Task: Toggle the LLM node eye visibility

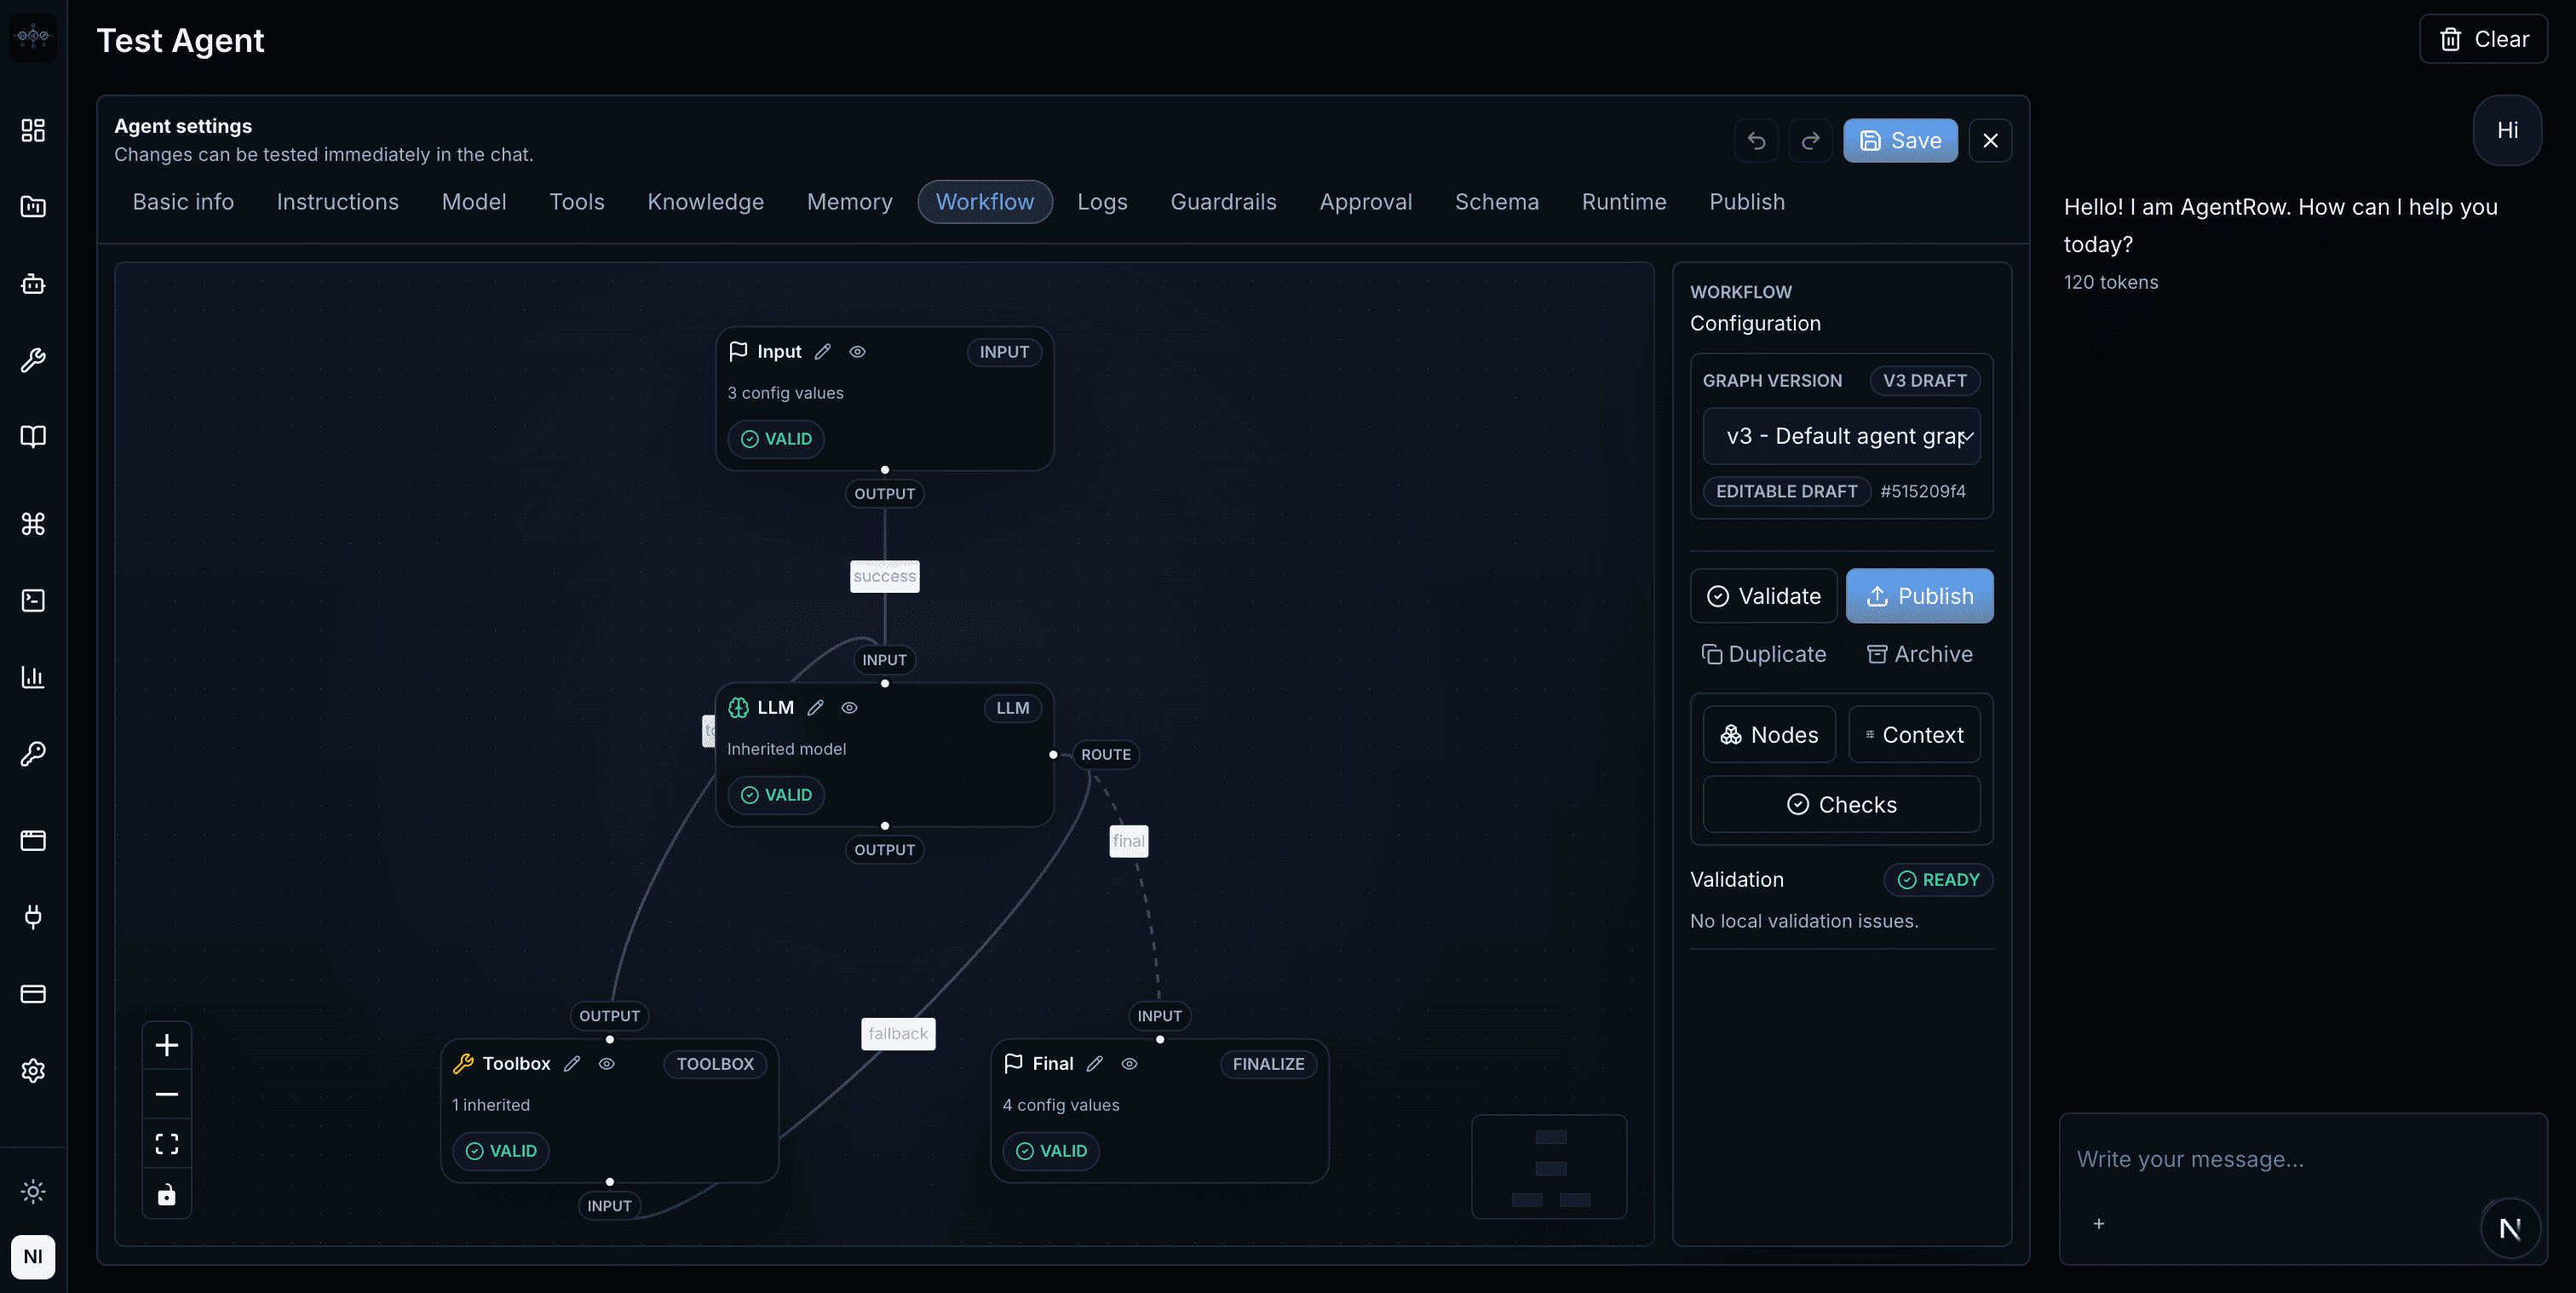Action: point(850,708)
